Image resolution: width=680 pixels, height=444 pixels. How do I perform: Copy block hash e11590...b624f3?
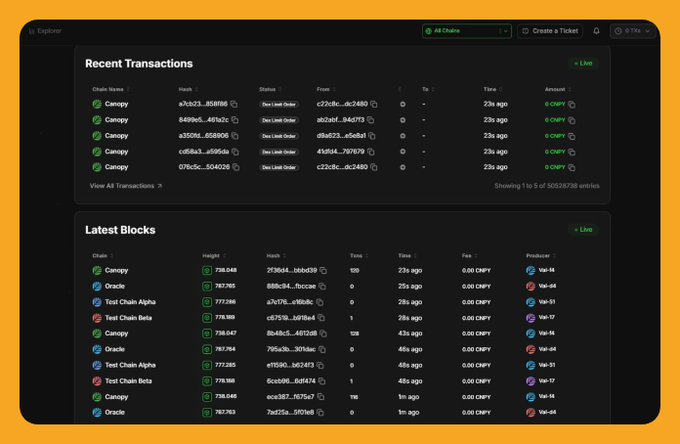(320, 365)
